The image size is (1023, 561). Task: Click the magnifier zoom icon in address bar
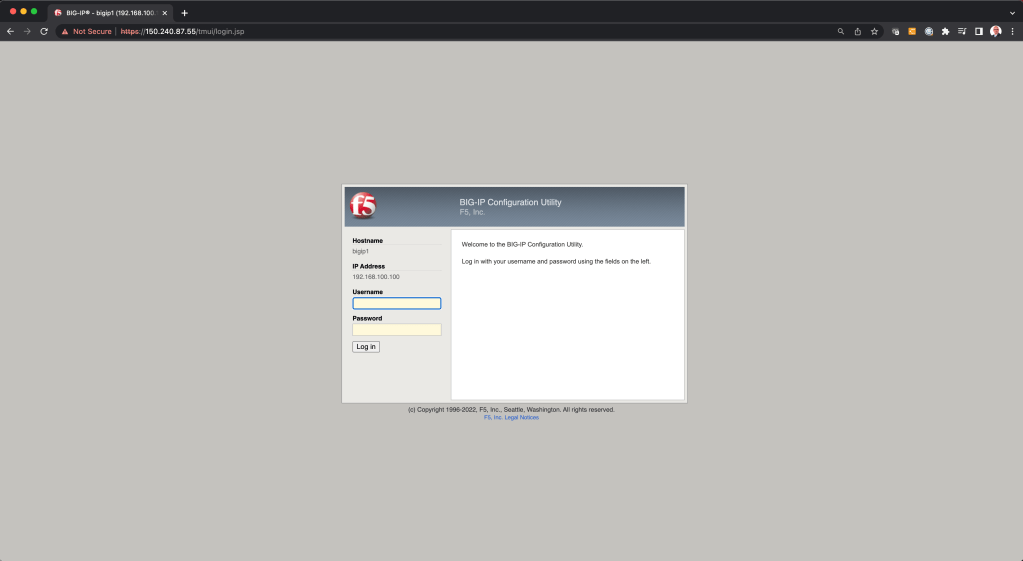coord(841,31)
